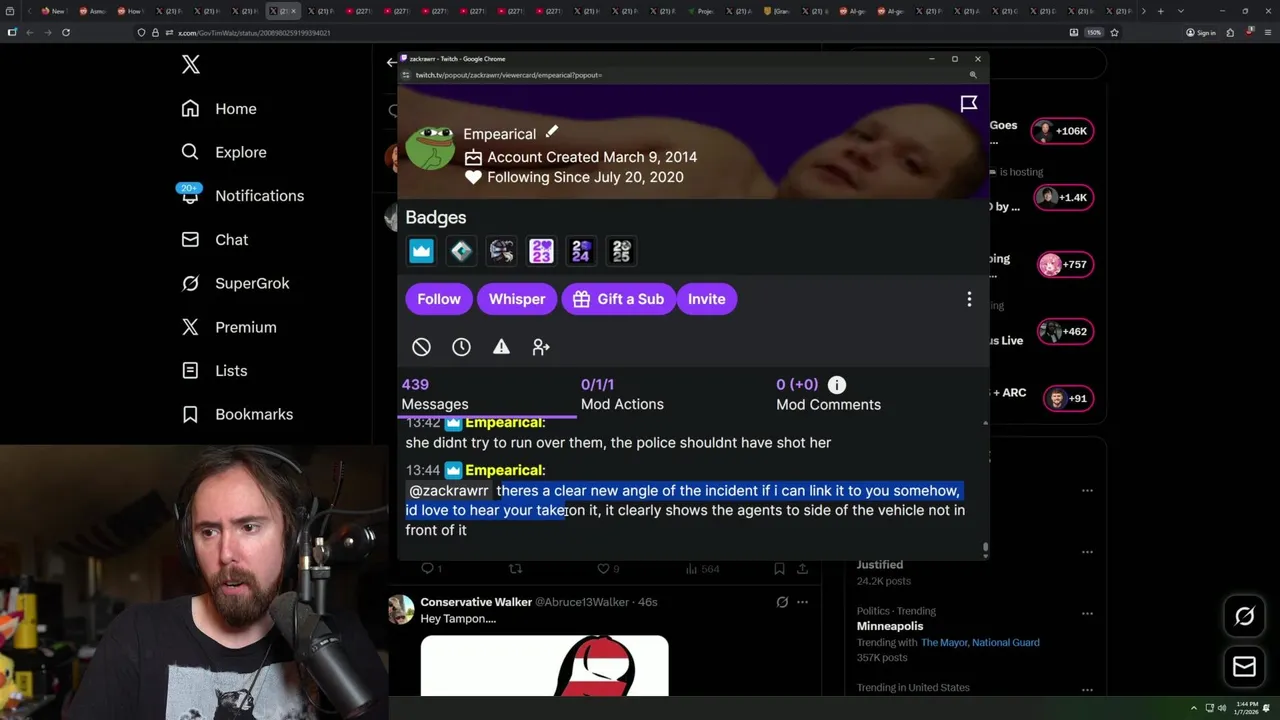Go to Home in X sidebar
The height and width of the screenshot is (720, 1280).
(220, 108)
